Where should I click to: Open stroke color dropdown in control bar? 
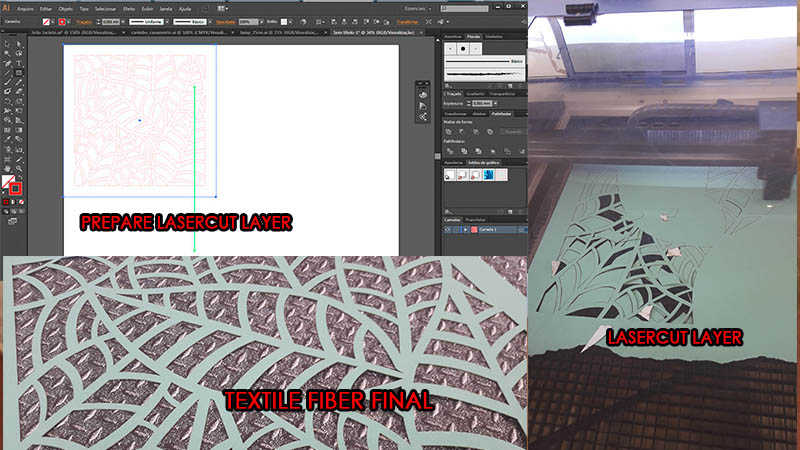pos(68,22)
